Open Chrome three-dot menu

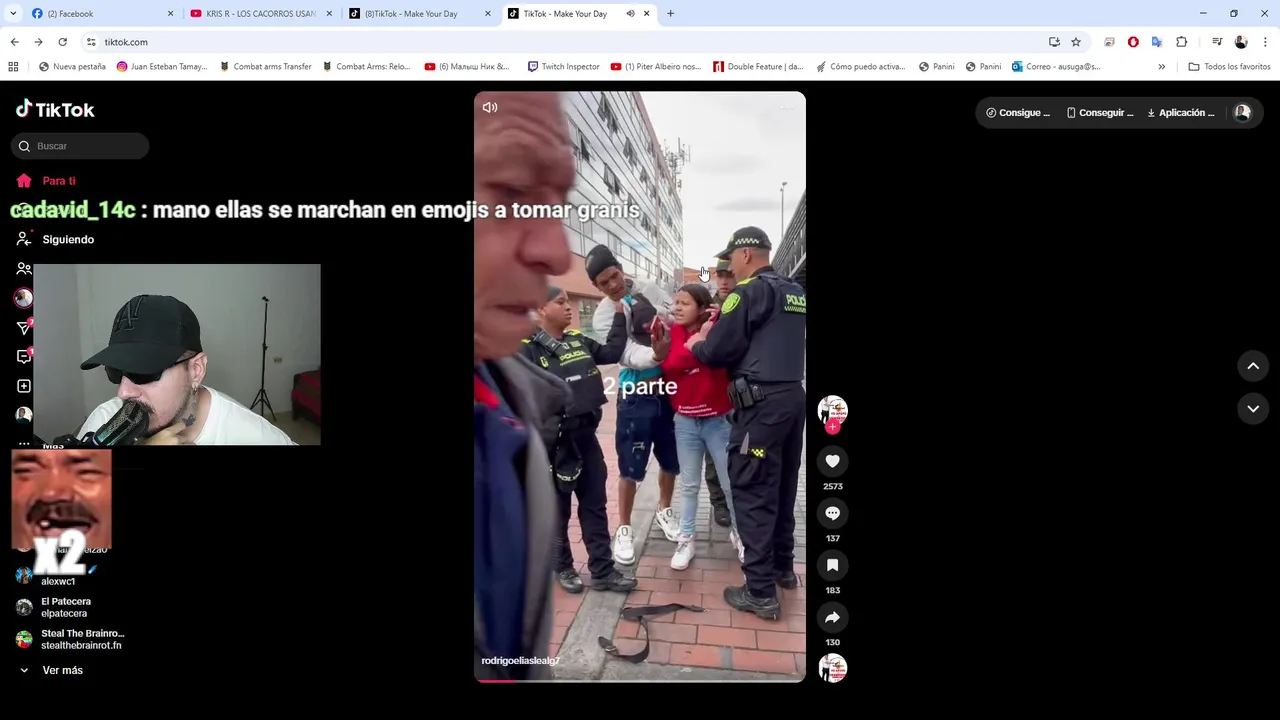[1265, 42]
